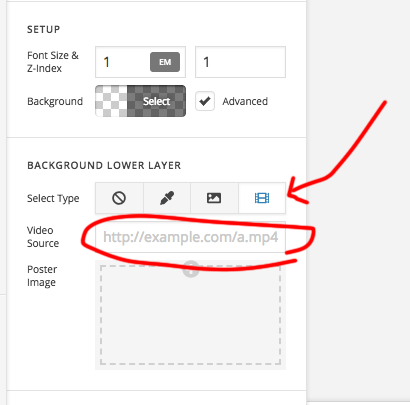This screenshot has height=405, width=410.
Task: Click the transparent checkered color preview
Action: tap(111, 101)
